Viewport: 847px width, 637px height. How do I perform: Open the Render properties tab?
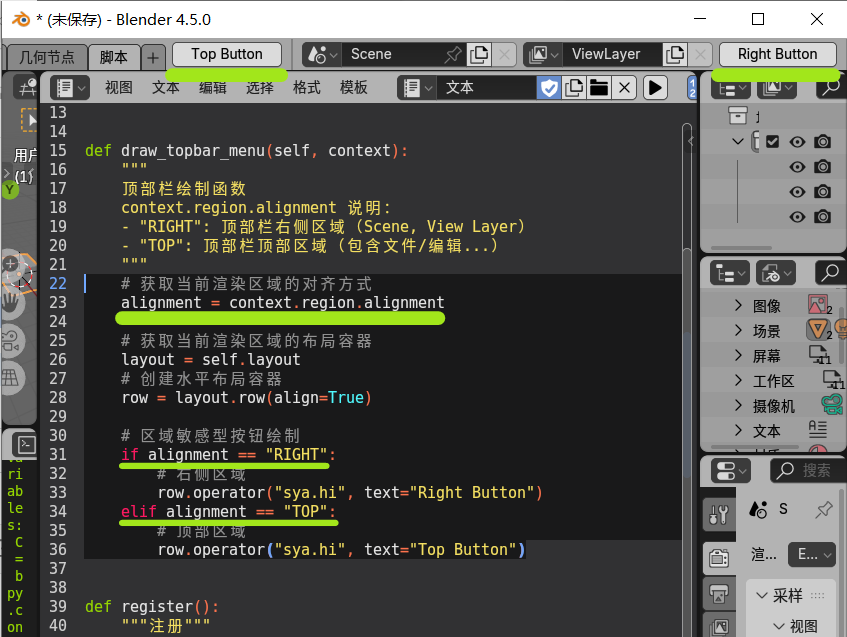pos(719,558)
